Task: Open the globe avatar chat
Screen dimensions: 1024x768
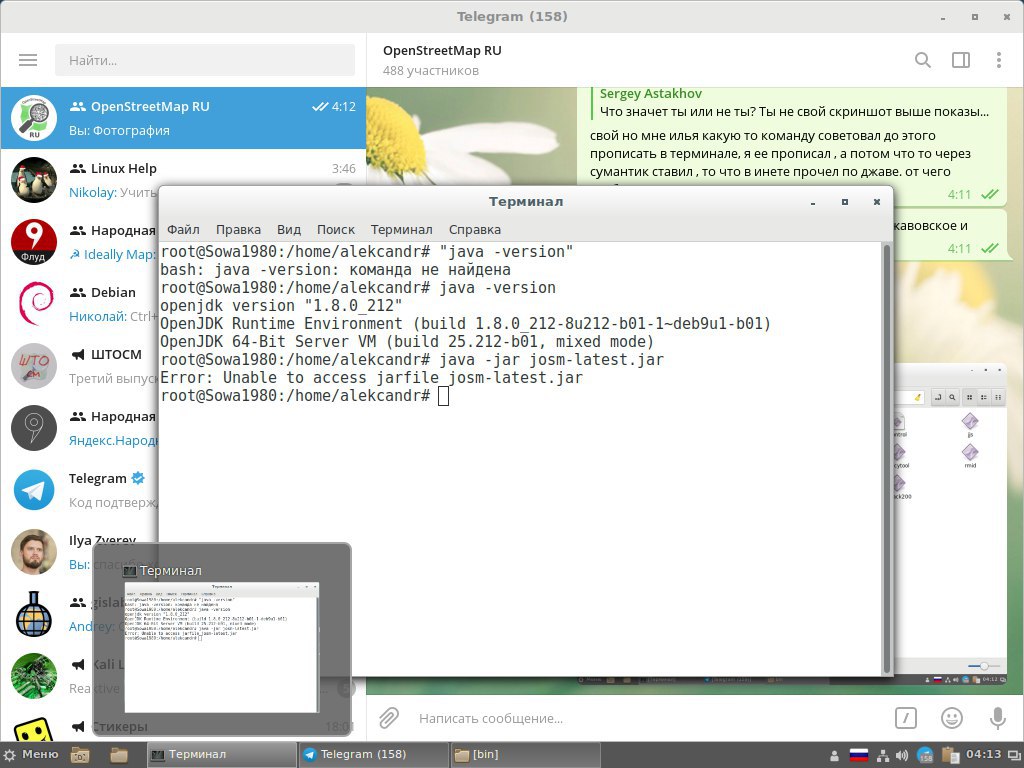Action: 34,615
